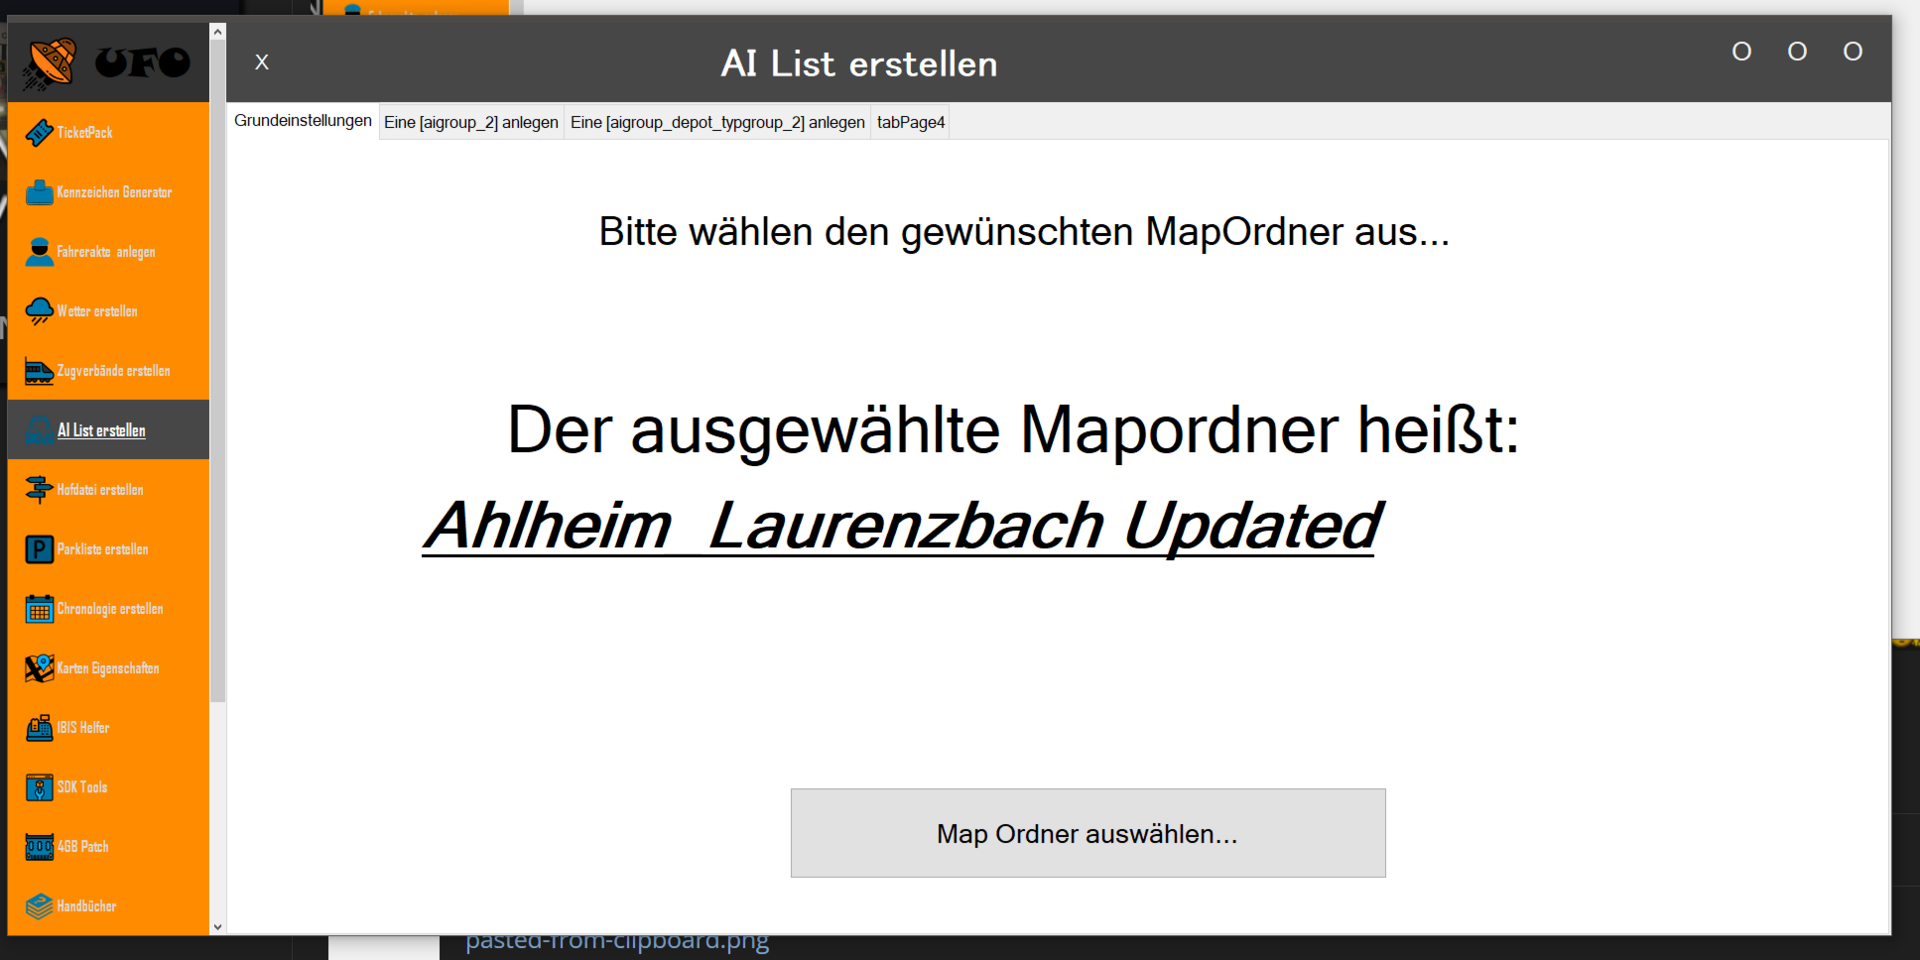The height and width of the screenshot is (960, 1920).
Task: Switch to the Grundeinstellungen tab
Action: click(302, 121)
